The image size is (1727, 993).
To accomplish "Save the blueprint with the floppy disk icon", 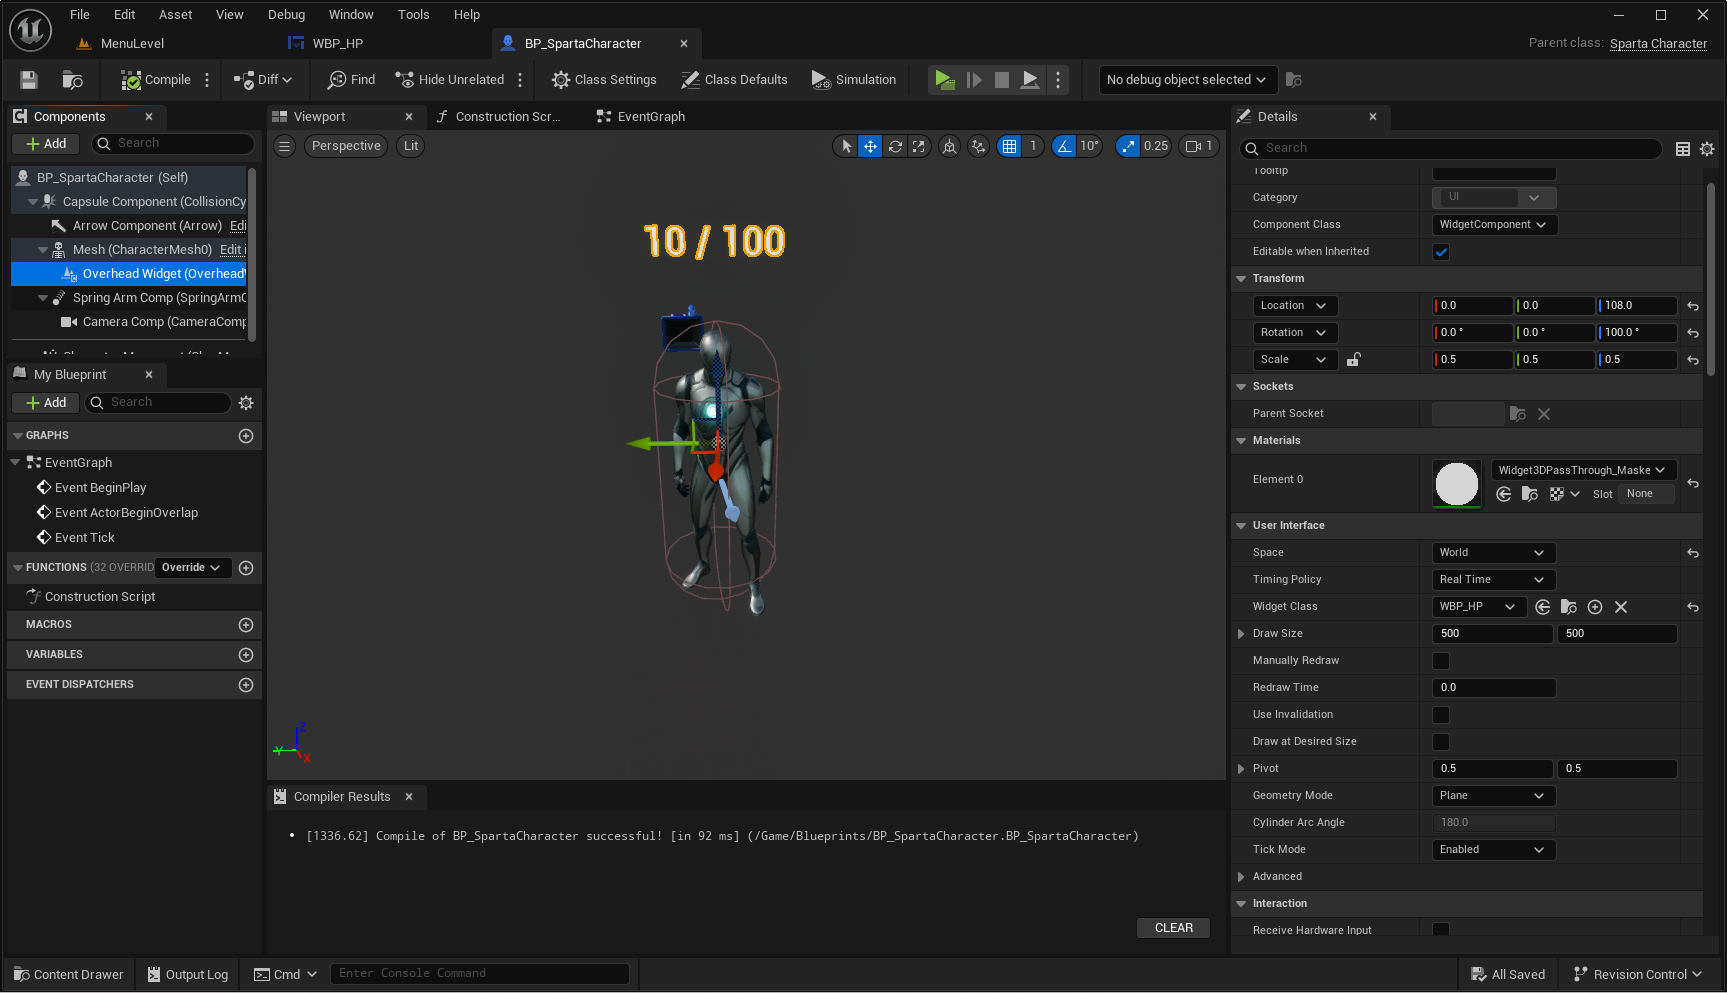I will [29, 80].
